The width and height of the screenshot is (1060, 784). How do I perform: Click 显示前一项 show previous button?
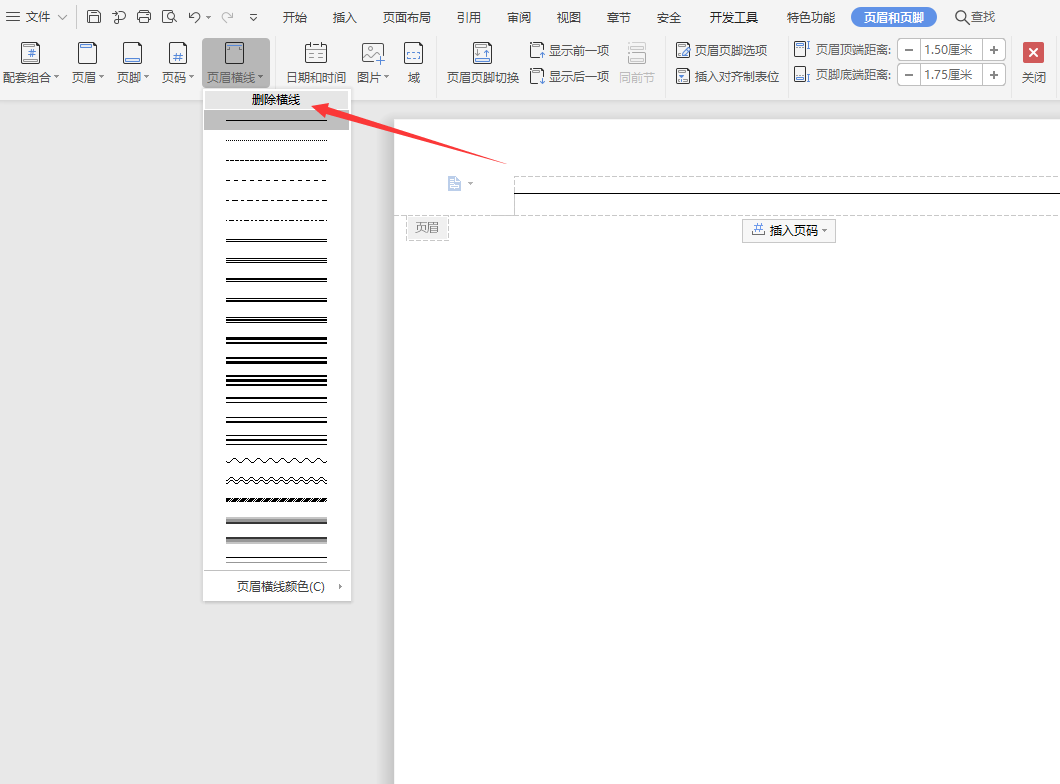pos(569,50)
